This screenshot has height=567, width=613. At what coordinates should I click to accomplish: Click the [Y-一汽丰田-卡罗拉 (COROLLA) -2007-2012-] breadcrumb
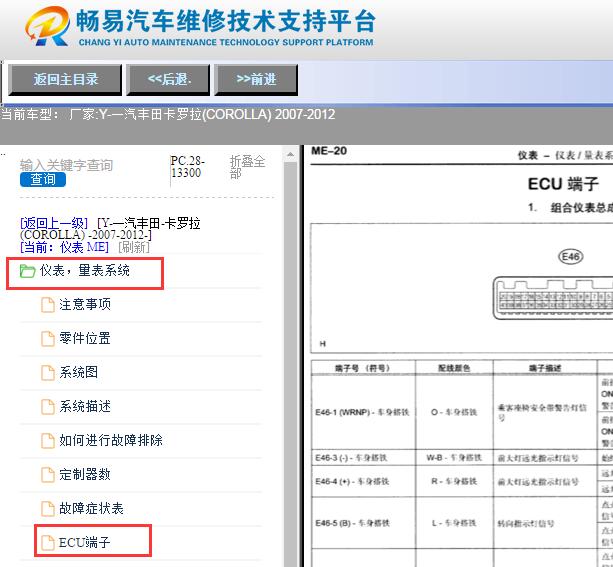click(x=110, y=229)
